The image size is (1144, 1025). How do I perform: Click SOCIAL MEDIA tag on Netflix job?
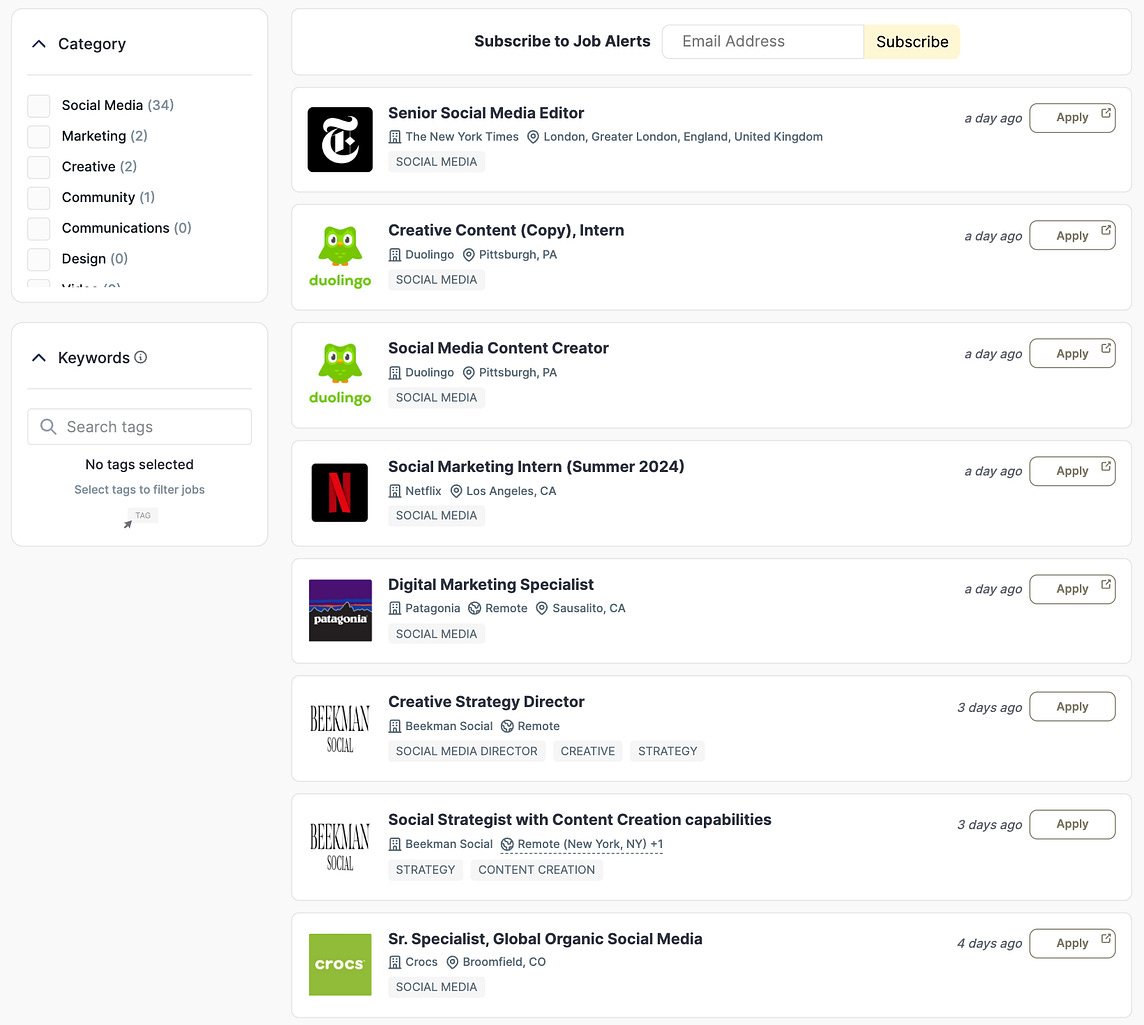tap(436, 516)
